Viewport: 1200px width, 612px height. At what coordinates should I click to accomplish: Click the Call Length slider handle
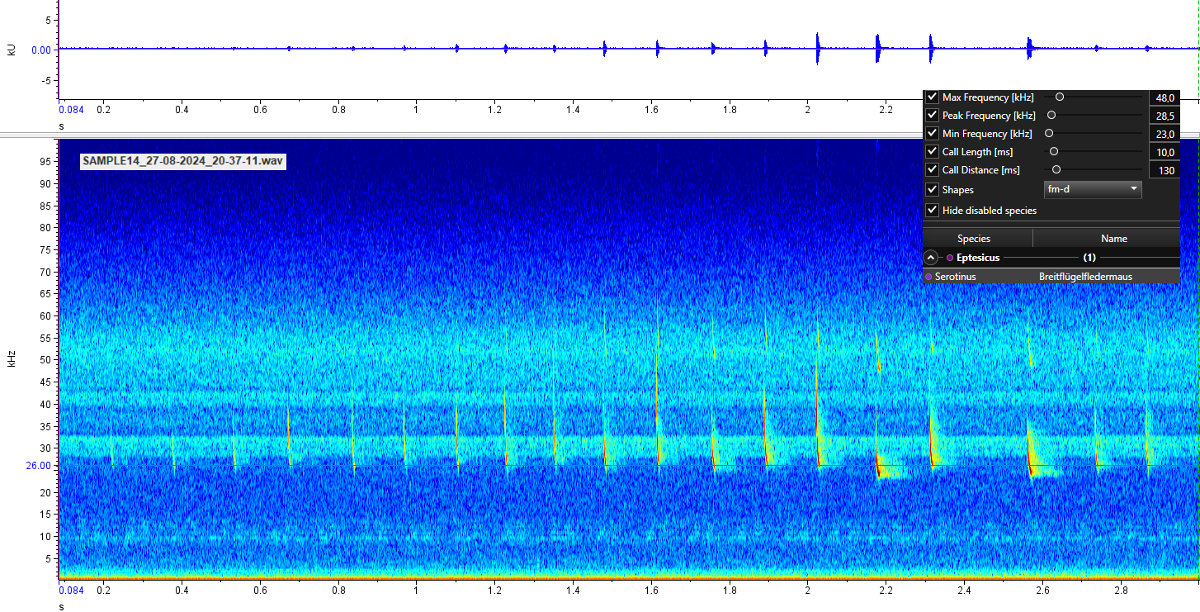point(1054,151)
